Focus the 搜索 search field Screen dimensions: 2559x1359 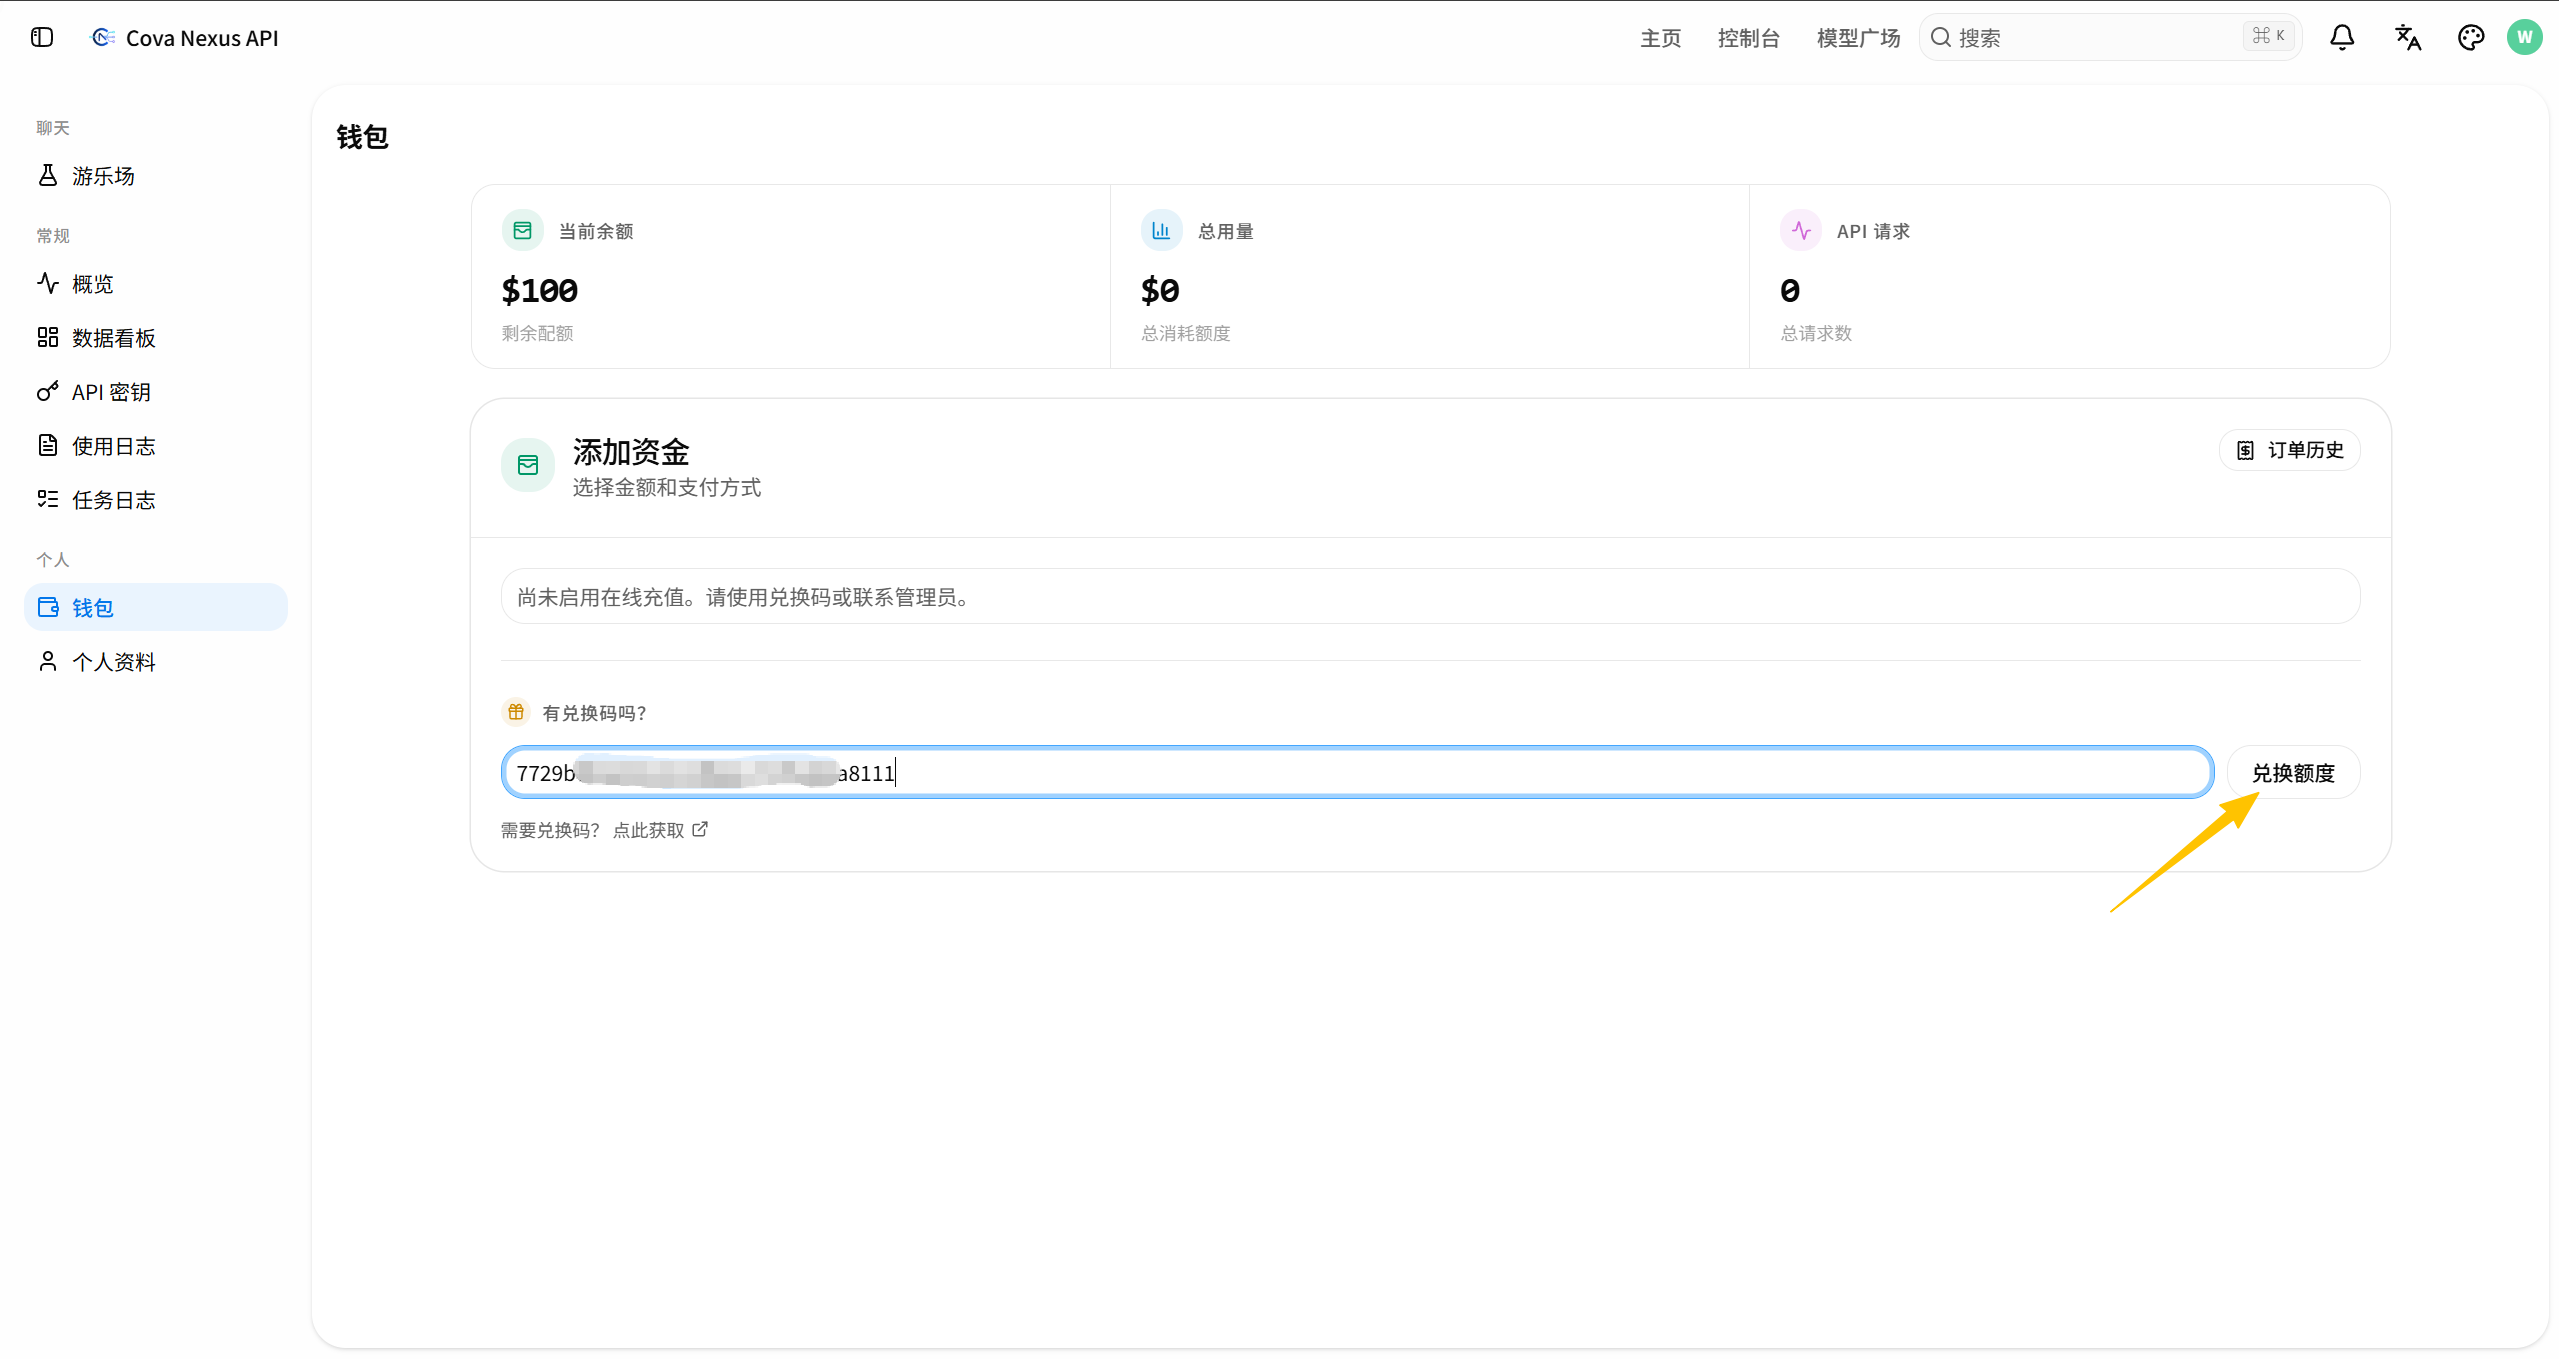click(2110, 38)
